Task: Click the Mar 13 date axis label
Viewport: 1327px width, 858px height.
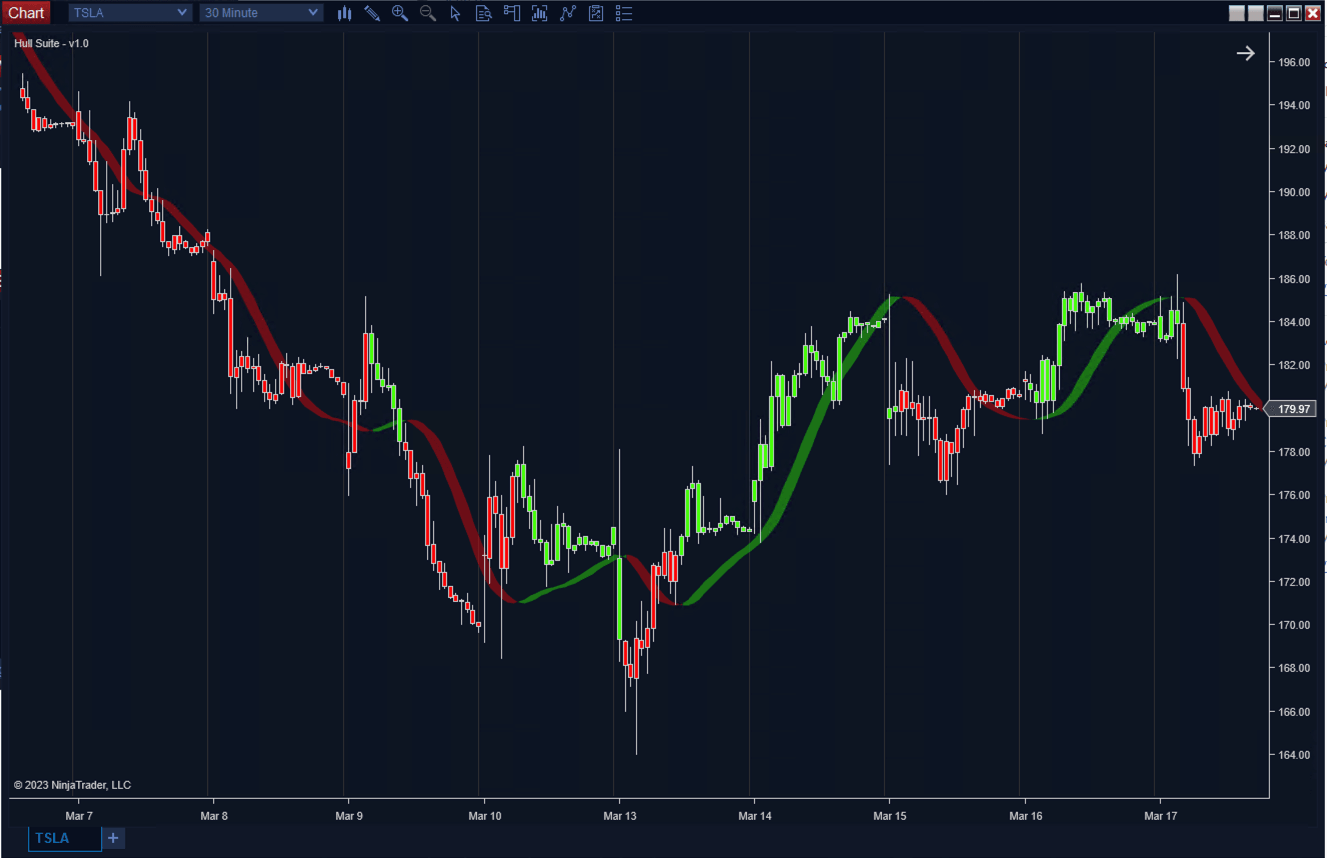Action: point(619,817)
